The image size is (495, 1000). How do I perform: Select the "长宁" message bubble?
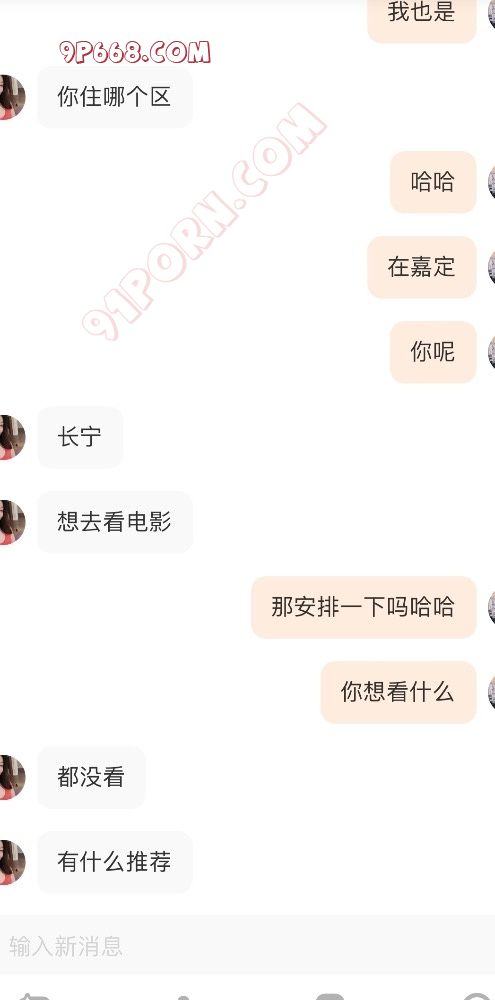tap(80, 437)
